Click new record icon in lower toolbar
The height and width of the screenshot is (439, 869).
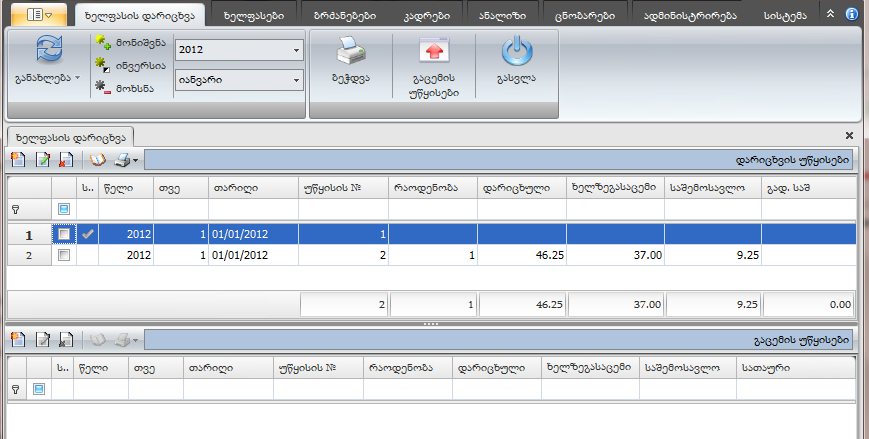coord(18,339)
